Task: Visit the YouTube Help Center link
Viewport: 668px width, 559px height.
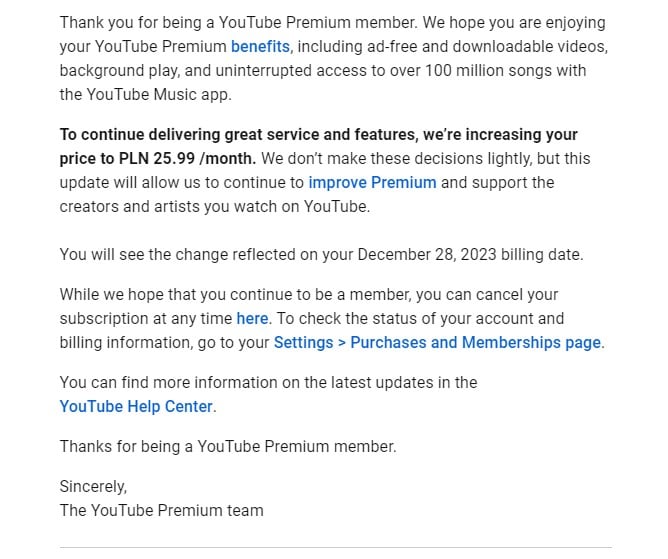Action: coord(136,406)
